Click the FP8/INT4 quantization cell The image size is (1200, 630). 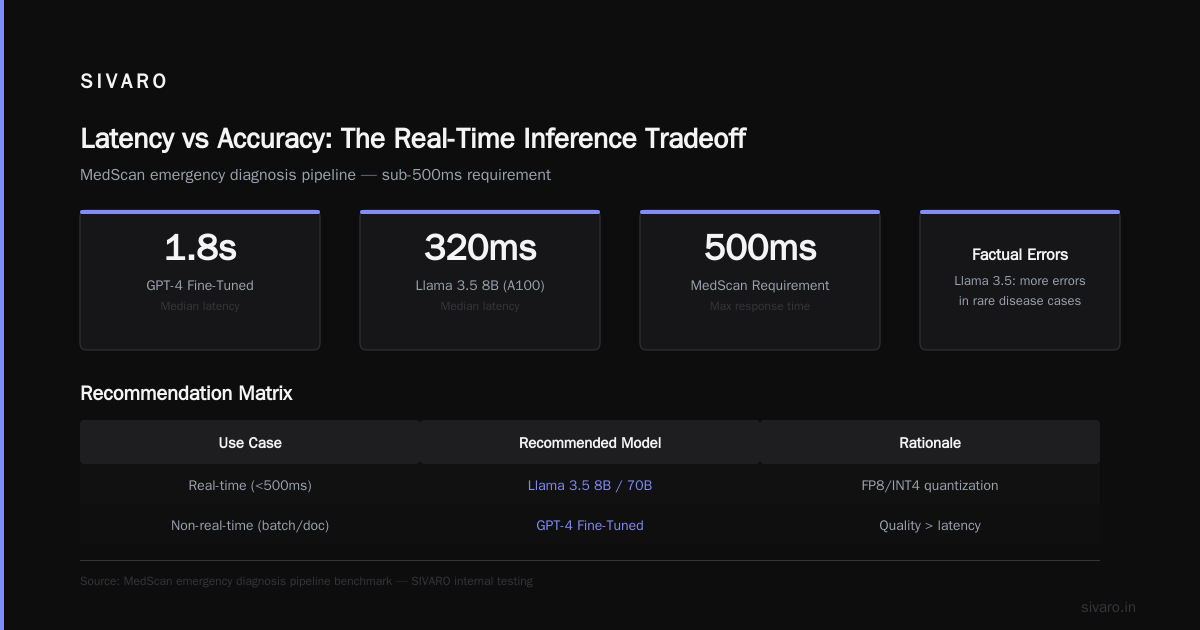click(930, 485)
